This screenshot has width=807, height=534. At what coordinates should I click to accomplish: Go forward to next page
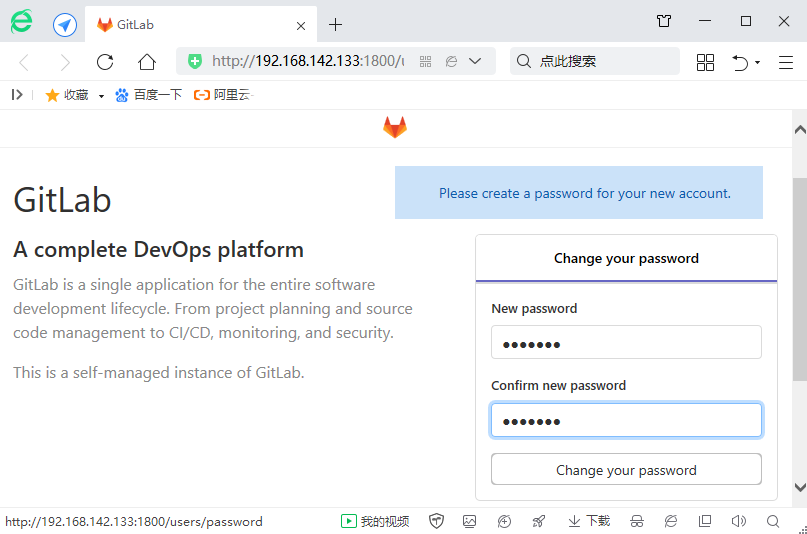(64, 62)
